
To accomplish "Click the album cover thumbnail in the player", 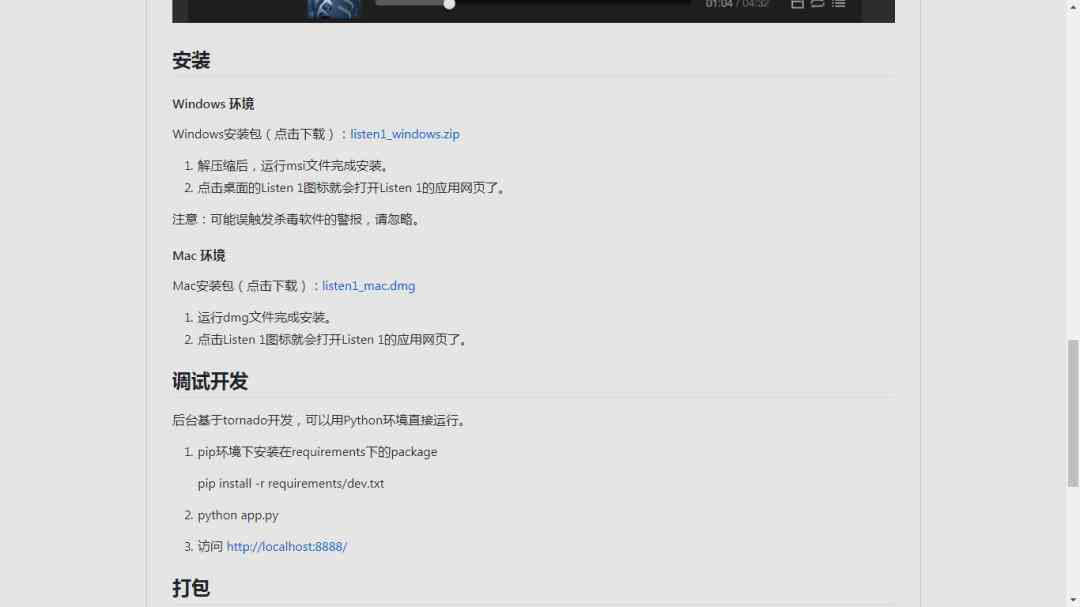I will click(x=333, y=9).
